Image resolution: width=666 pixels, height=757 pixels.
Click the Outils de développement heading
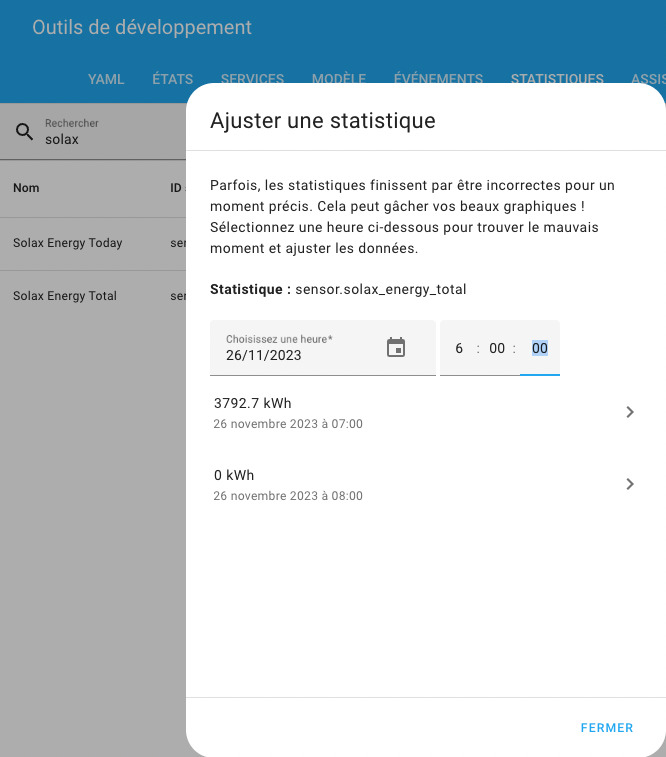point(142,28)
